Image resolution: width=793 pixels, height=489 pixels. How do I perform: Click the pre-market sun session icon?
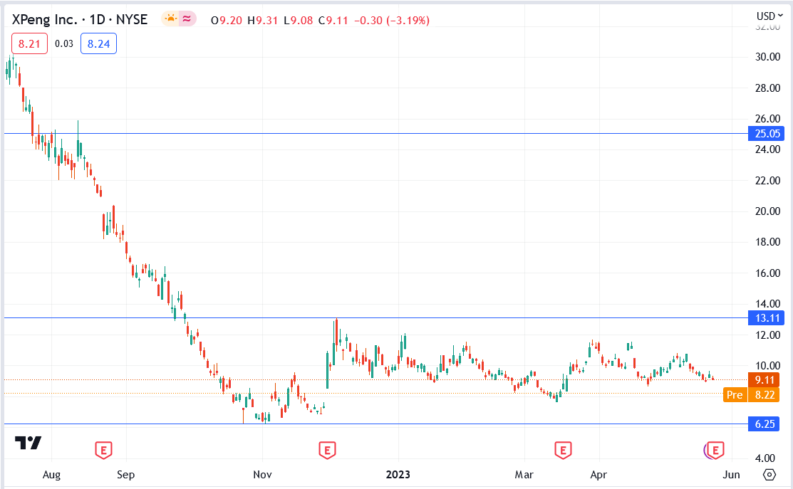[x=171, y=19]
